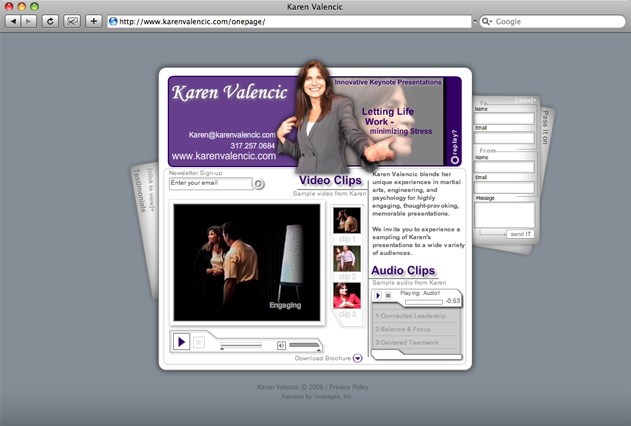Click the Google search field

pos(552,22)
